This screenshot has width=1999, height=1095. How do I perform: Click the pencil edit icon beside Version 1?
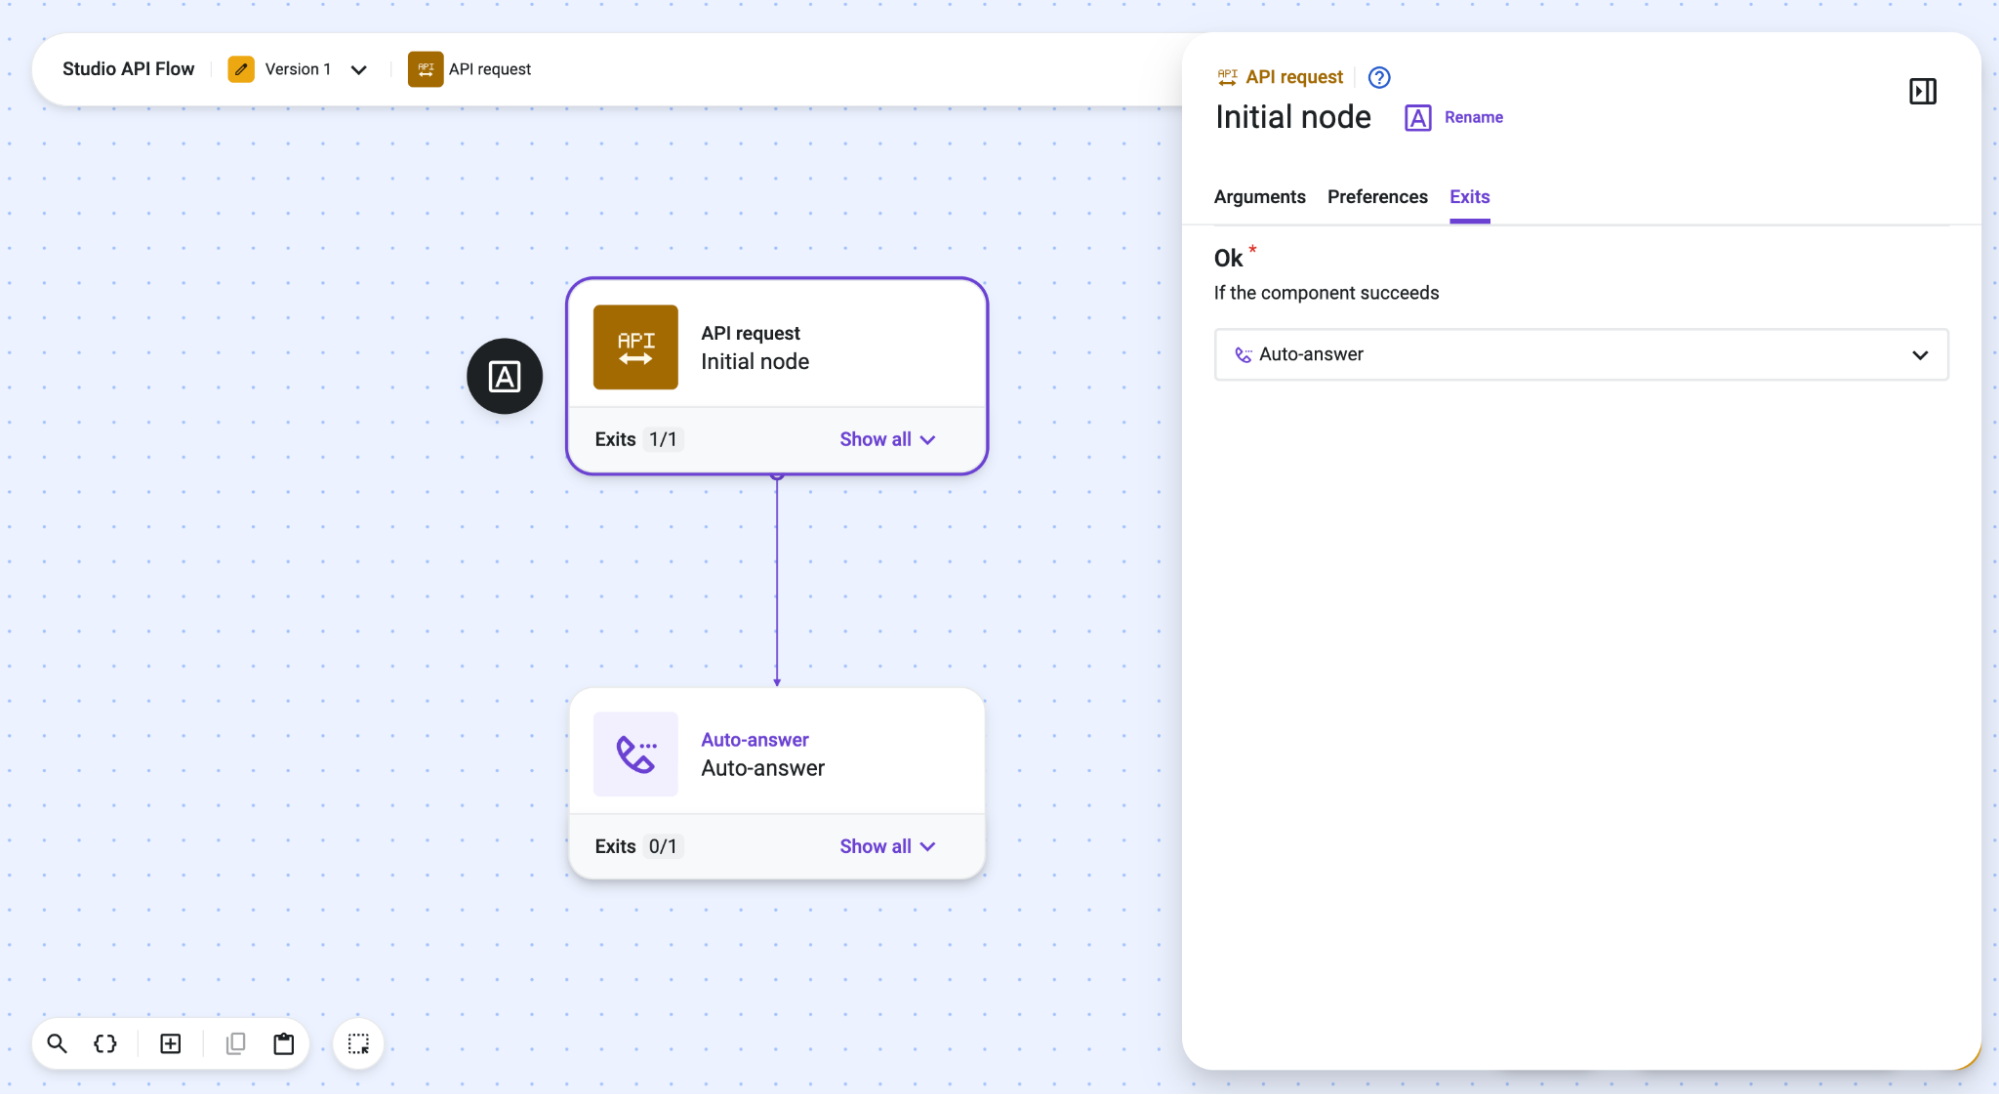point(241,69)
